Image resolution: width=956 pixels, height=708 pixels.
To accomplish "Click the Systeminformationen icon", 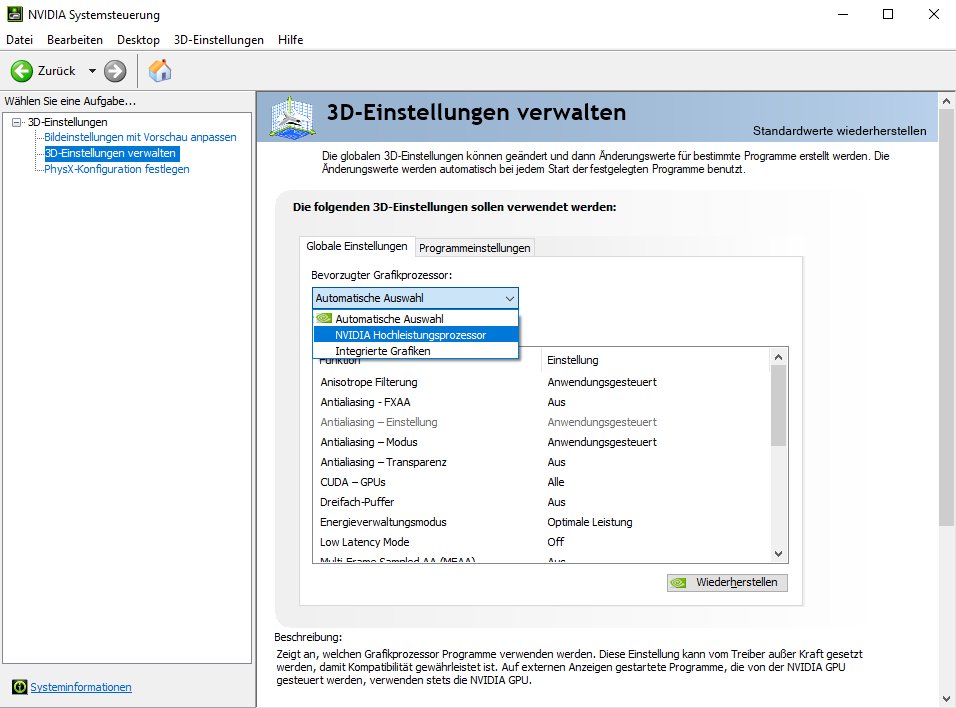I will (x=20, y=687).
